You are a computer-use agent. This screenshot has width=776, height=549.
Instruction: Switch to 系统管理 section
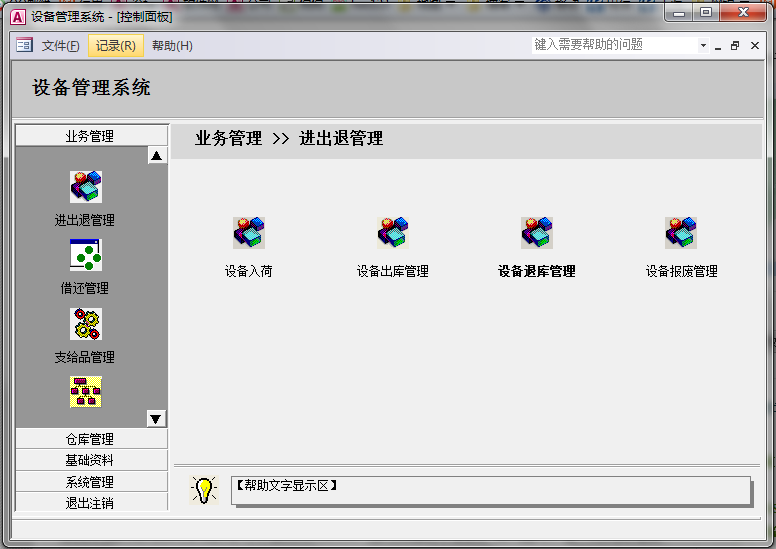(92, 482)
